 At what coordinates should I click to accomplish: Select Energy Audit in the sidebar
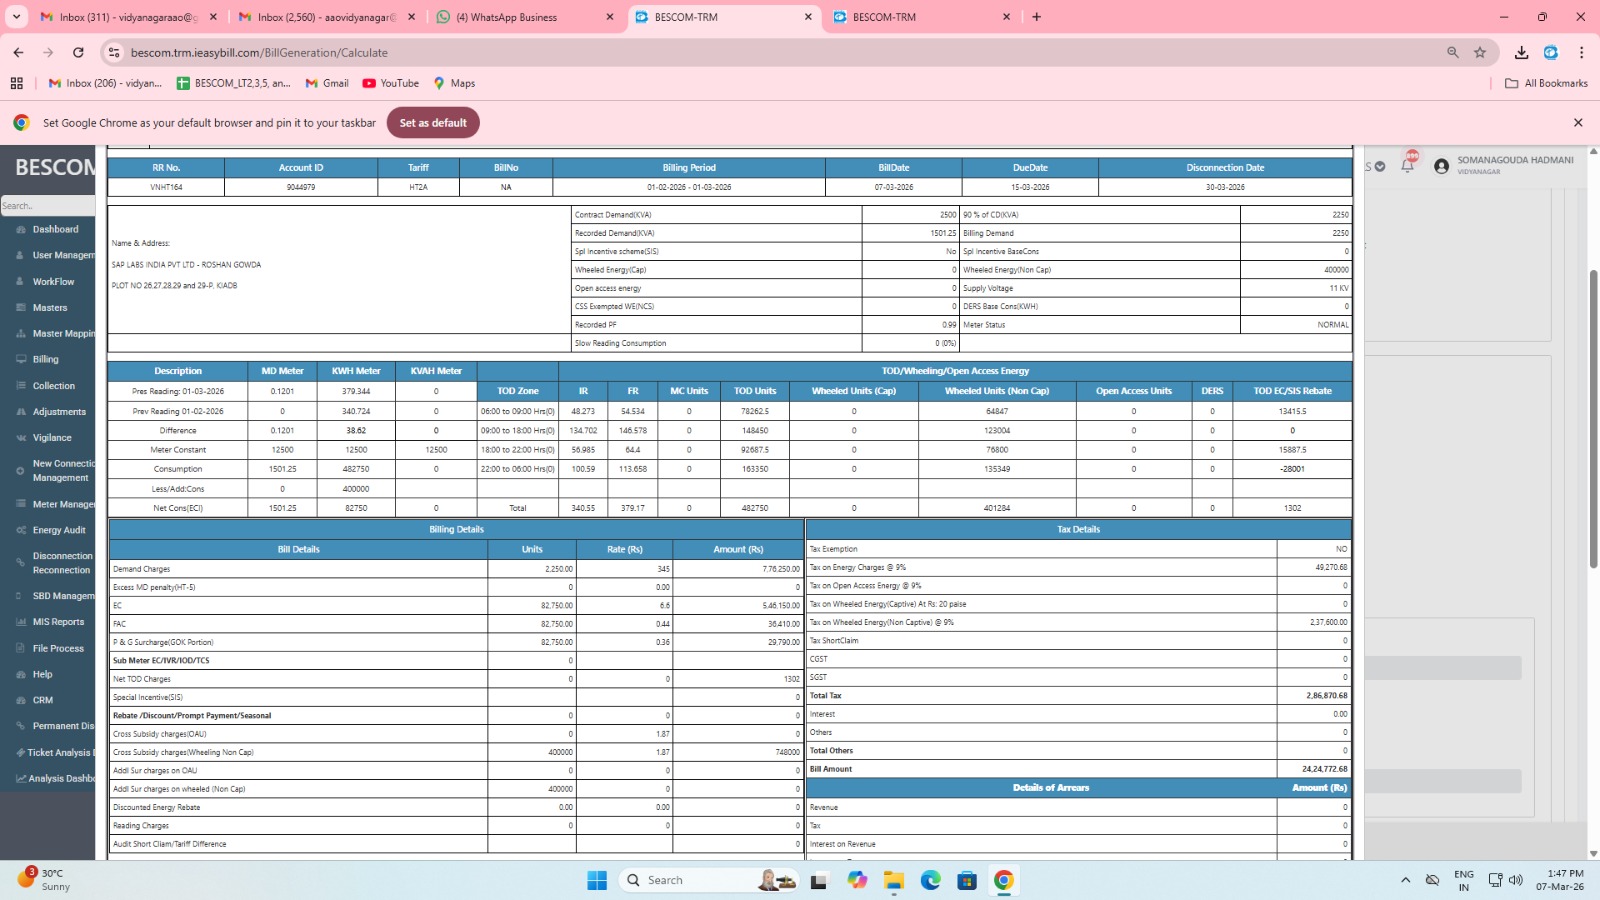pos(59,531)
